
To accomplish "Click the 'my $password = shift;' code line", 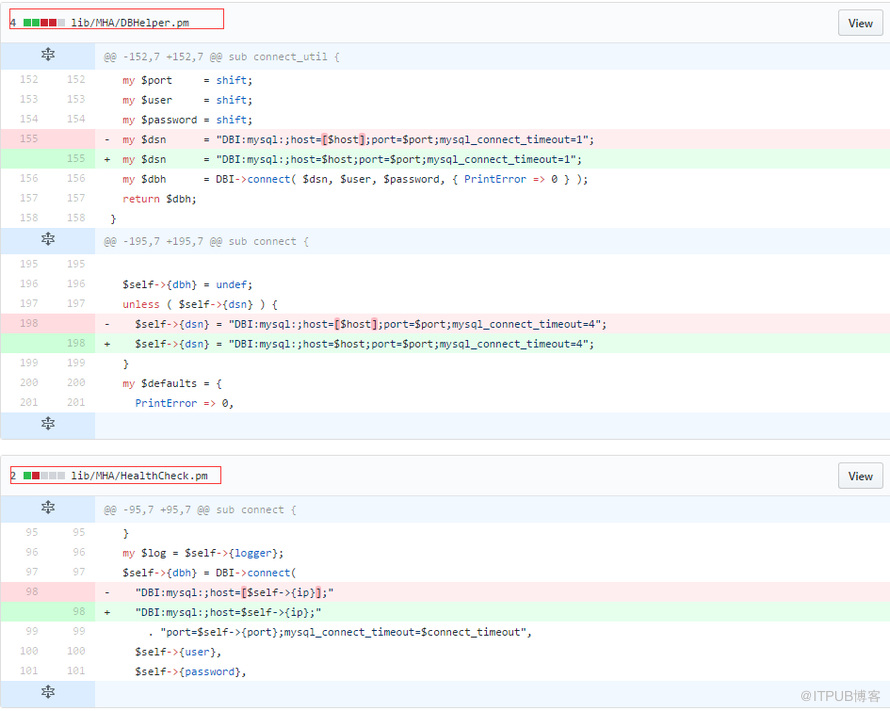I will (x=187, y=120).
